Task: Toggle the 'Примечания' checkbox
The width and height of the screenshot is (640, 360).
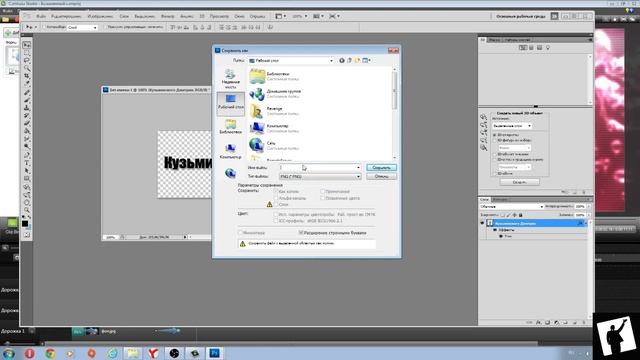Action: (322, 191)
